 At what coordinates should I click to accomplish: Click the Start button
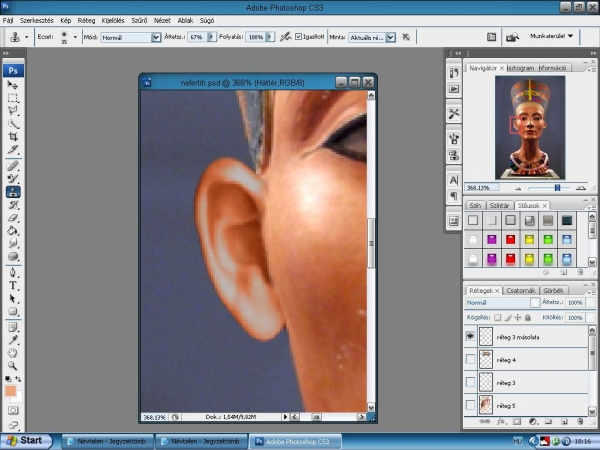[x=26, y=441]
